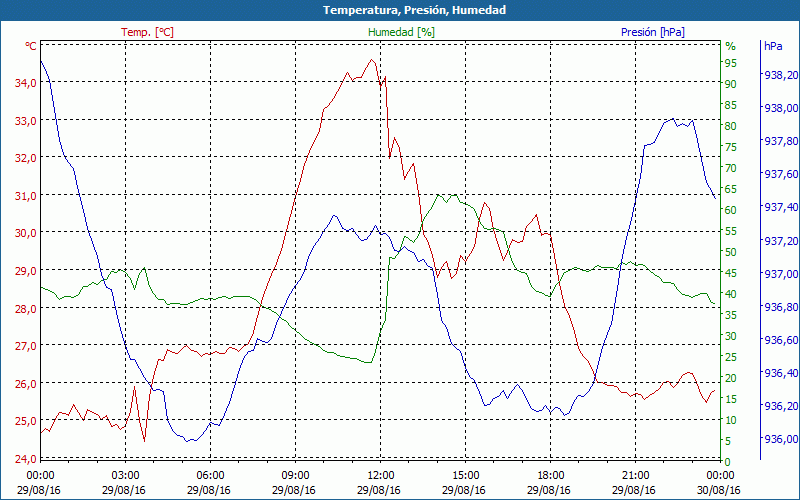Click the 03:00 time axis label

pos(125,476)
